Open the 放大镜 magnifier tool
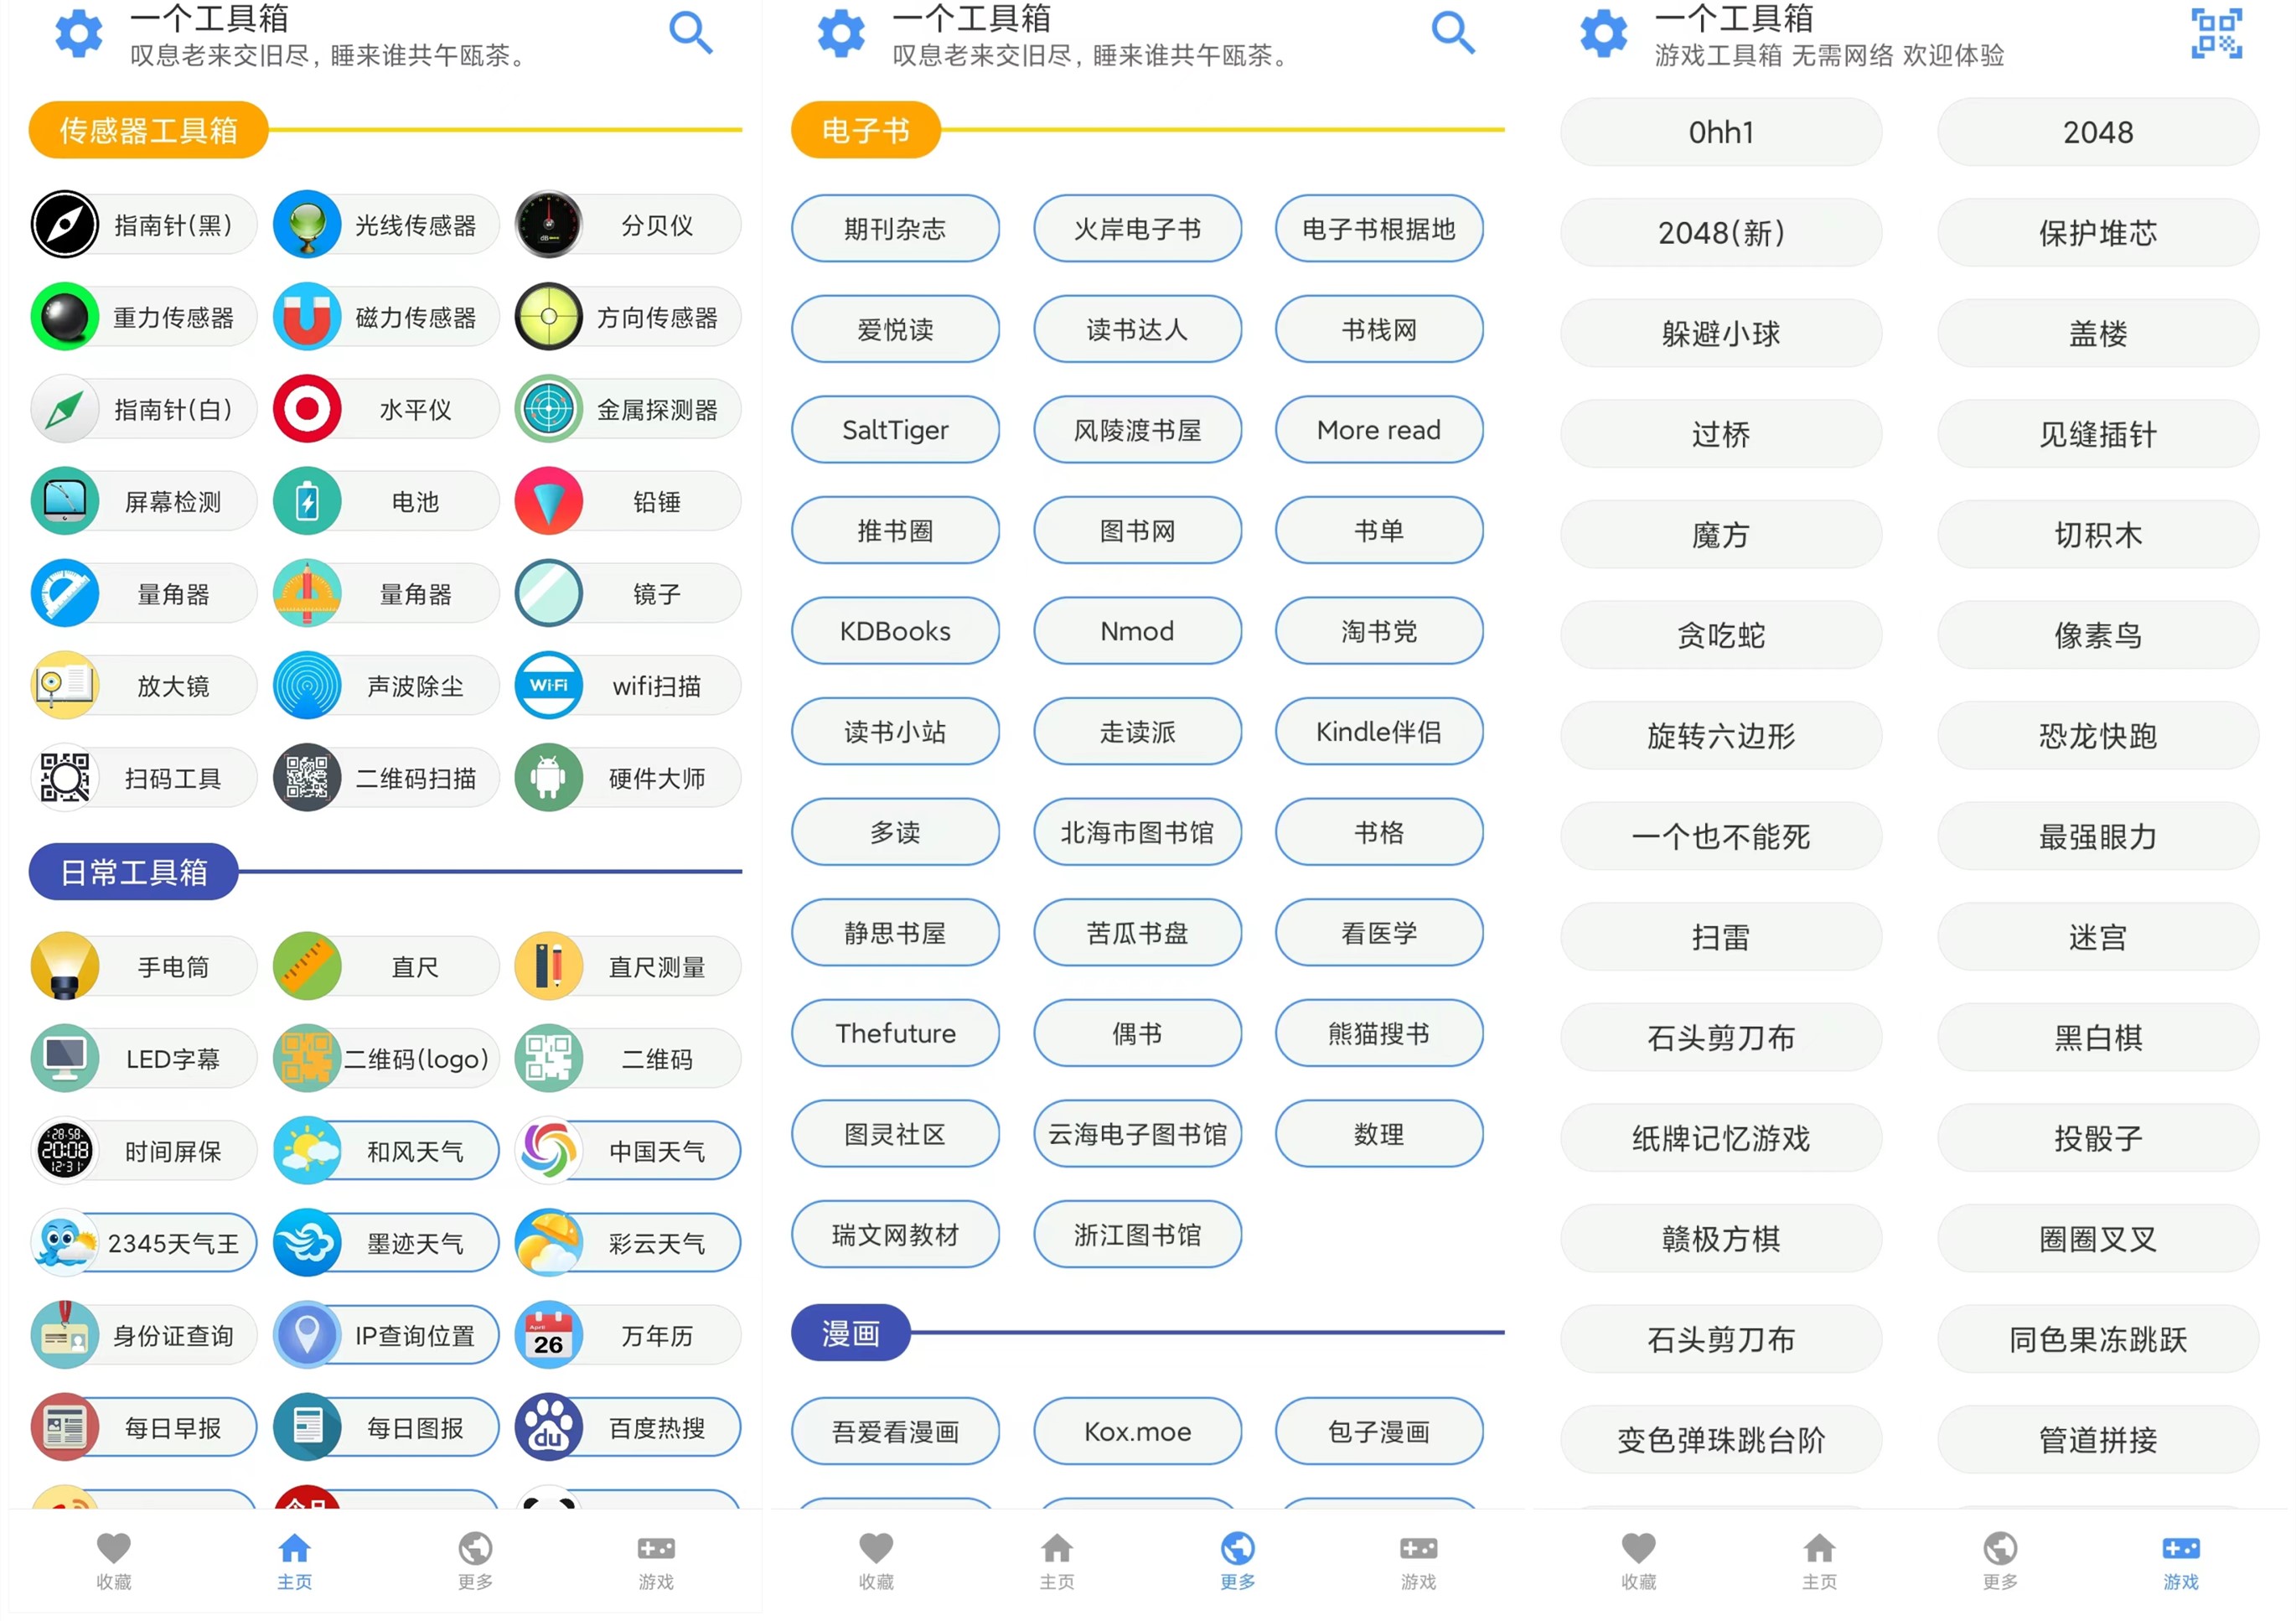This screenshot has width=2296, height=1621. [143, 685]
